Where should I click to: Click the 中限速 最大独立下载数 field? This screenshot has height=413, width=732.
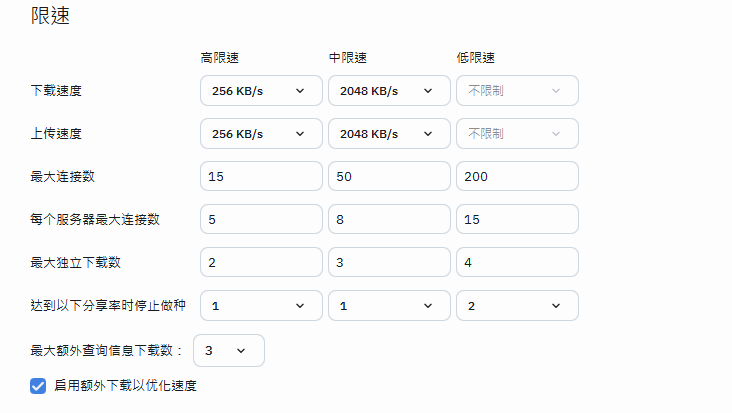(389, 262)
